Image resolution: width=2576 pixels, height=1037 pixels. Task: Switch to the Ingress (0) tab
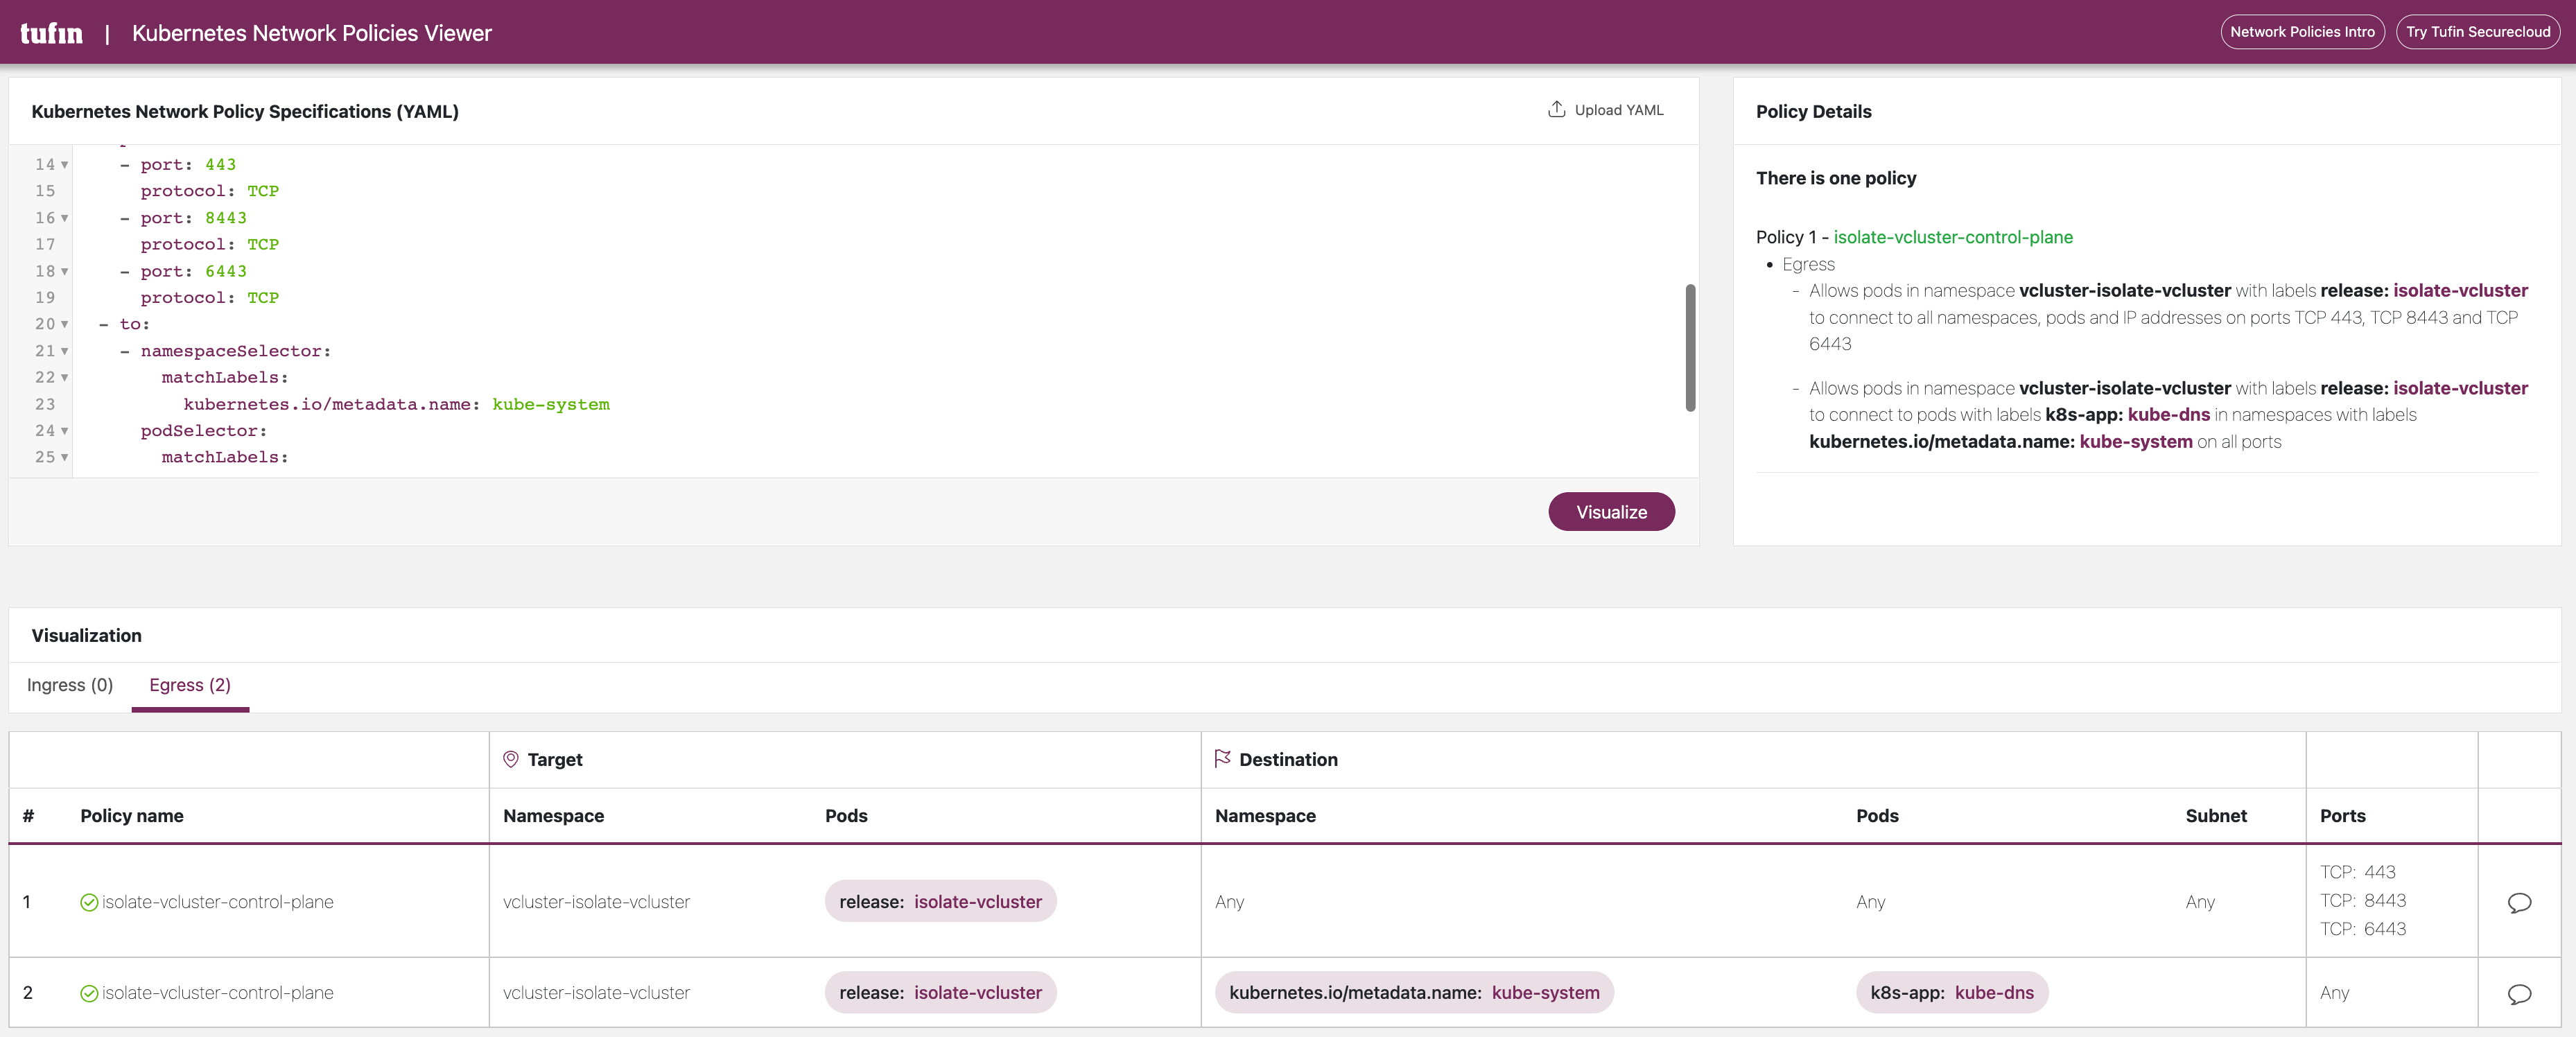coord(70,685)
